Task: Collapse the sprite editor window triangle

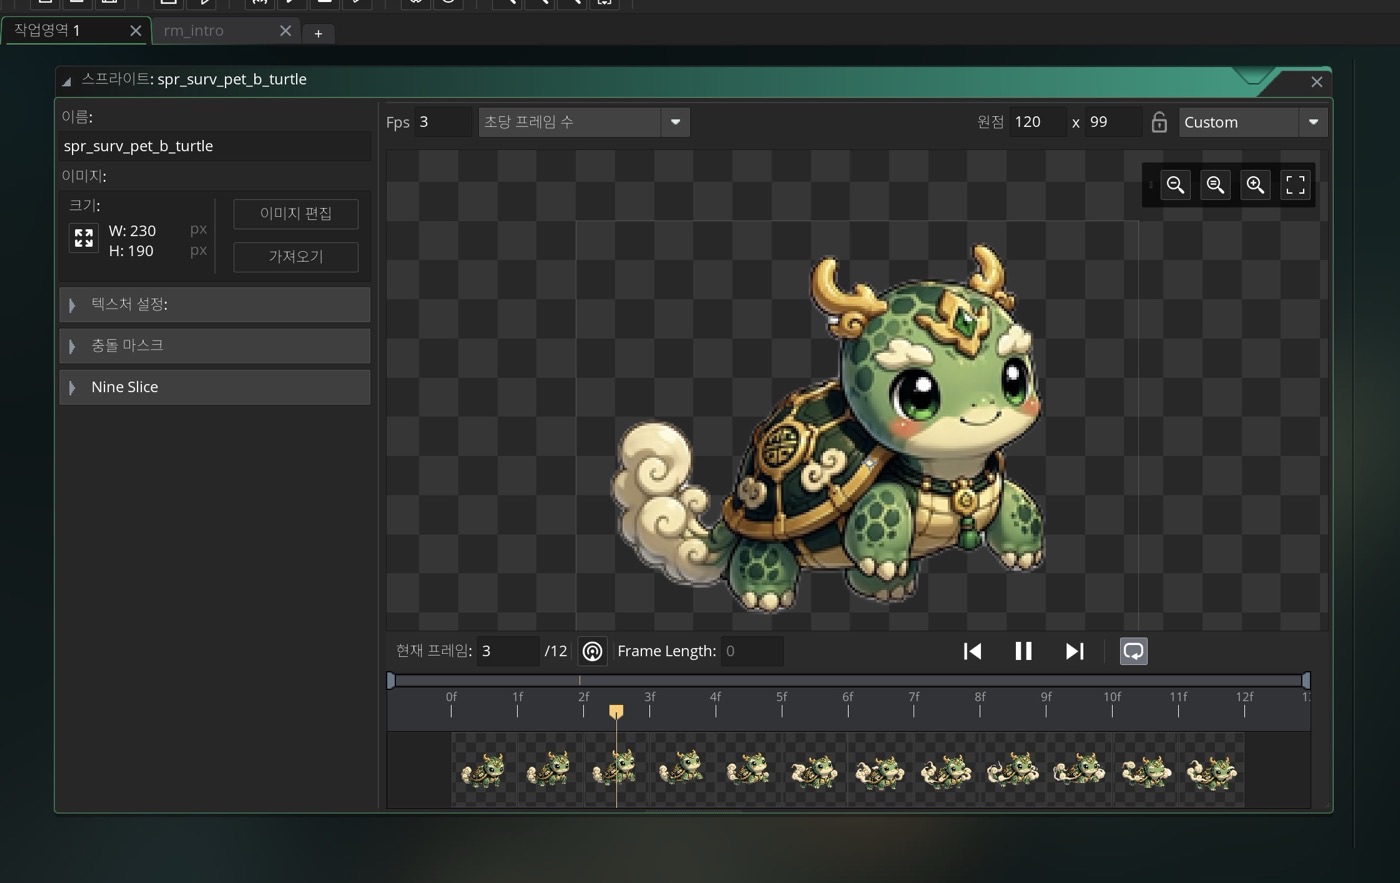Action: [66, 81]
